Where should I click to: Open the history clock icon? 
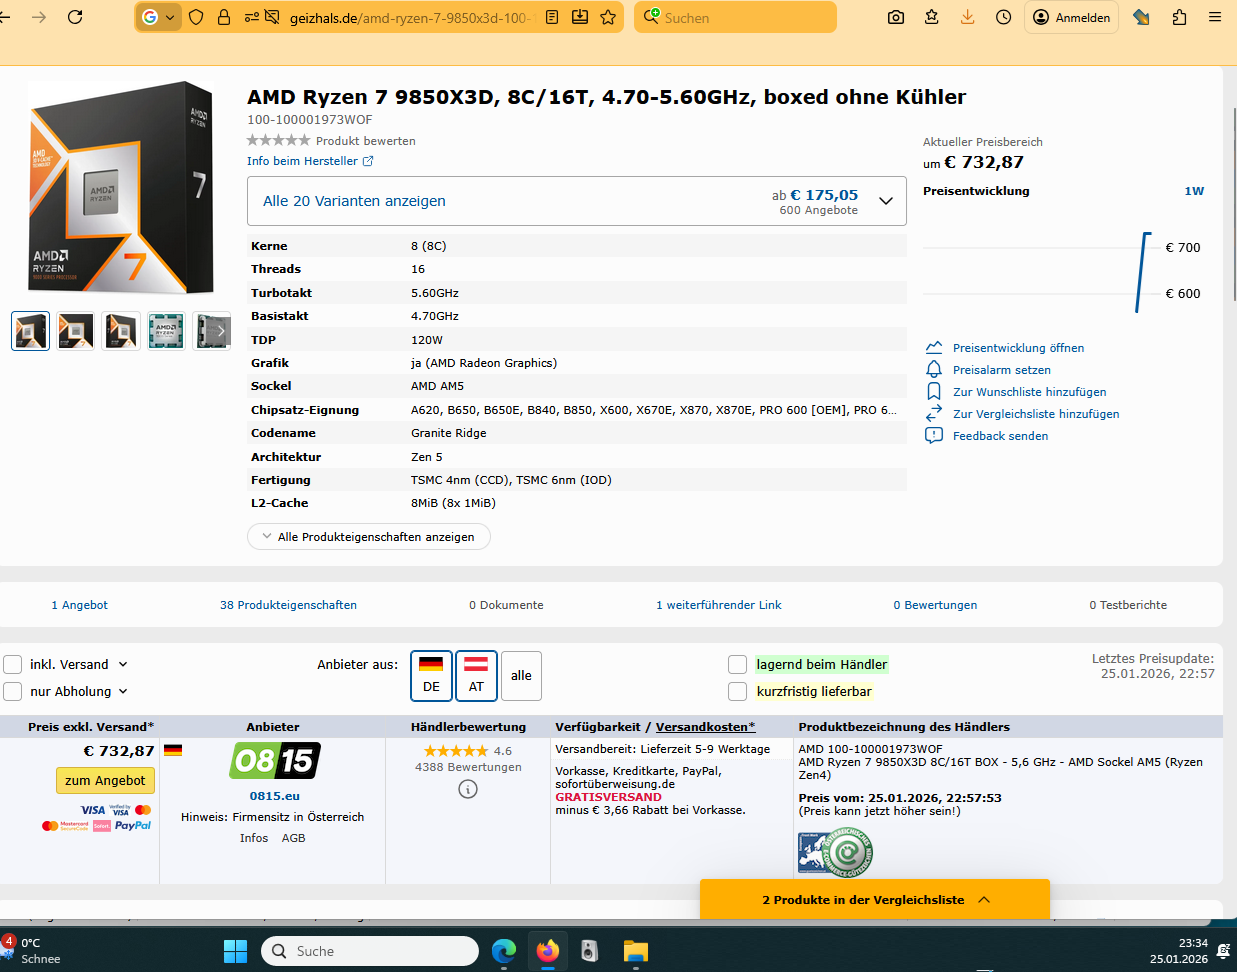pyautogui.click(x=1003, y=17)
